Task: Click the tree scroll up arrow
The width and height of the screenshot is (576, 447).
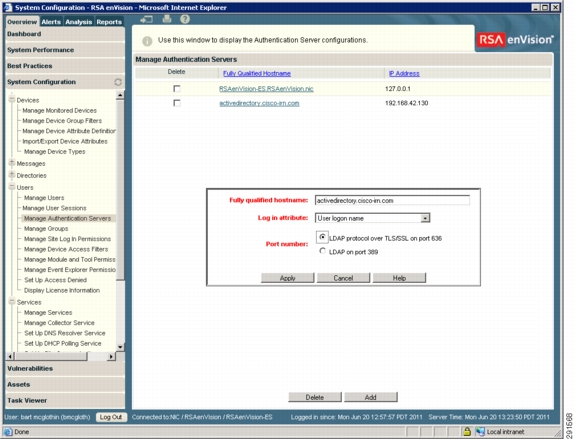Action: coord(120,95)
